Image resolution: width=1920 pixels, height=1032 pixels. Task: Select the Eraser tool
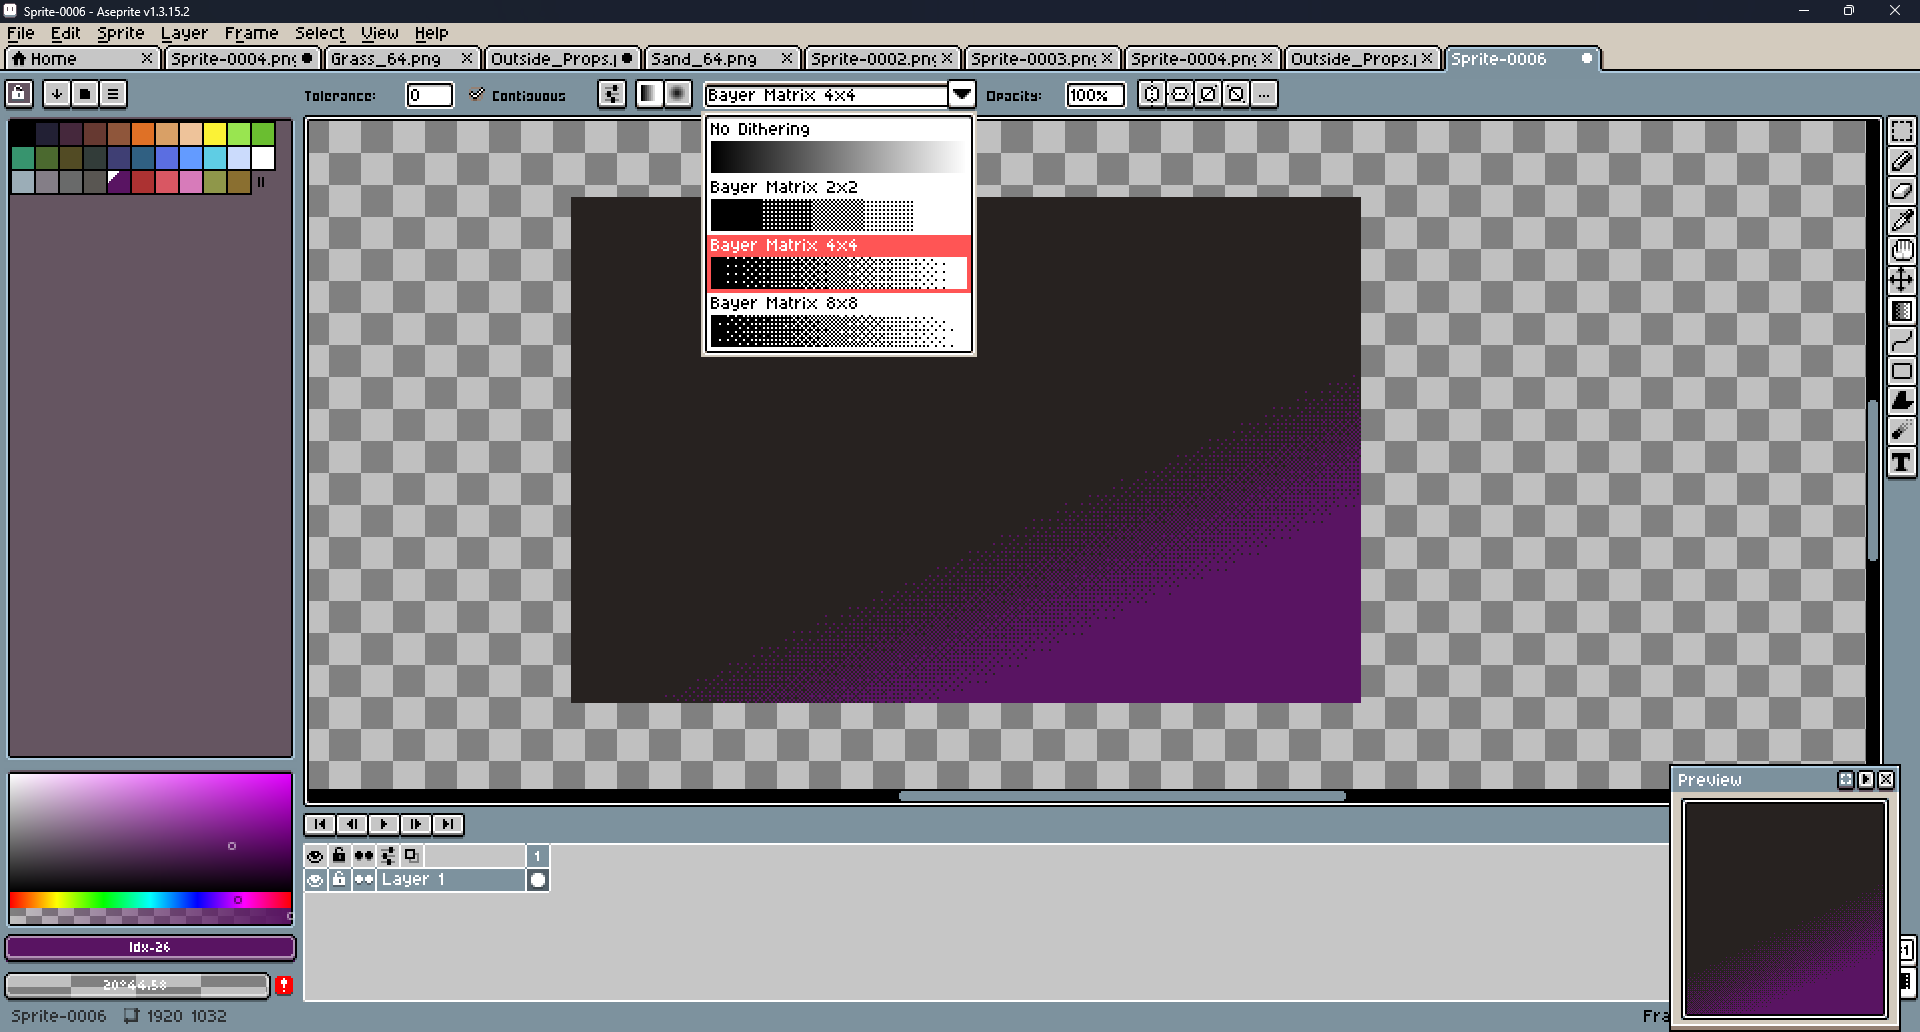[x=1901, y=191]
